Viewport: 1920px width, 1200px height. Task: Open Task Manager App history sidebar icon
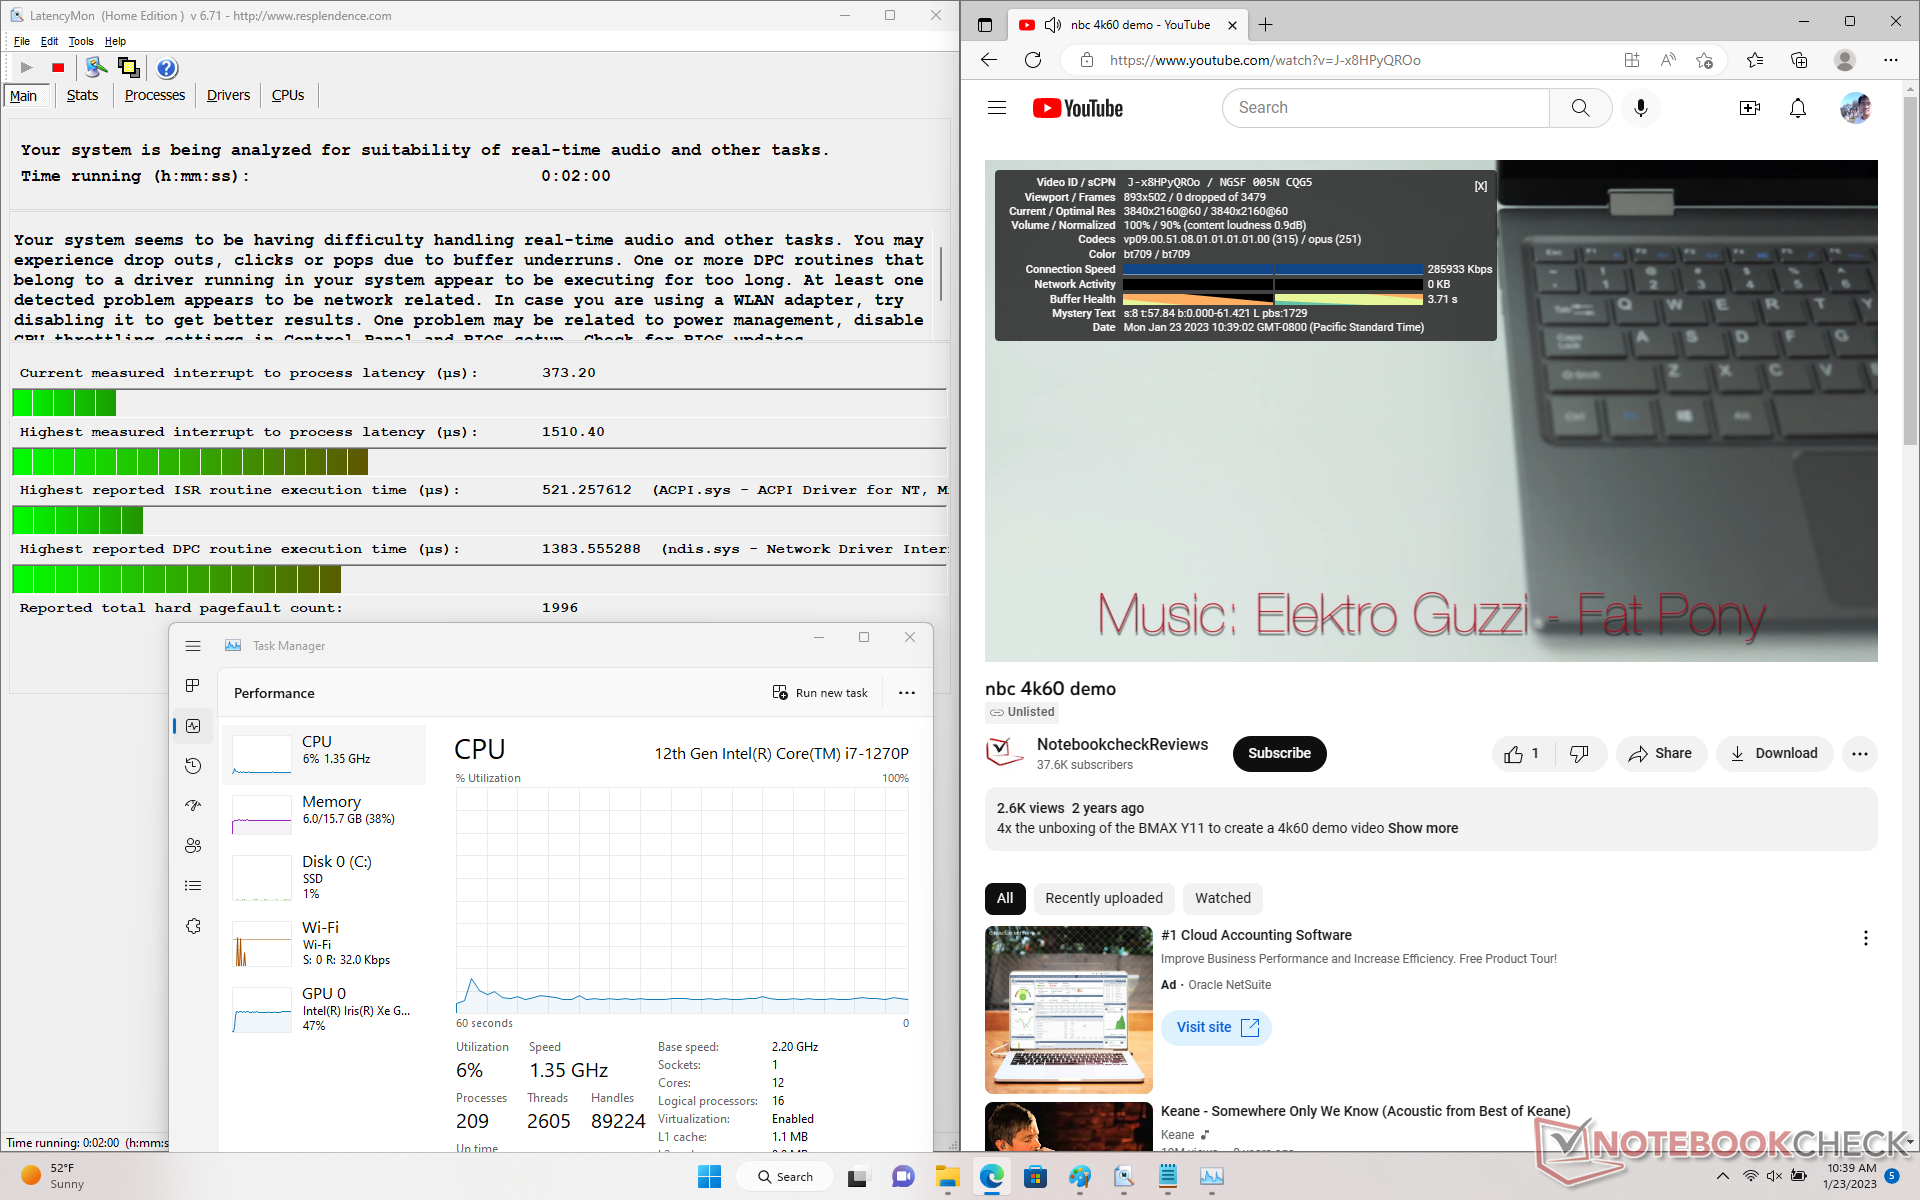[193, 766]
